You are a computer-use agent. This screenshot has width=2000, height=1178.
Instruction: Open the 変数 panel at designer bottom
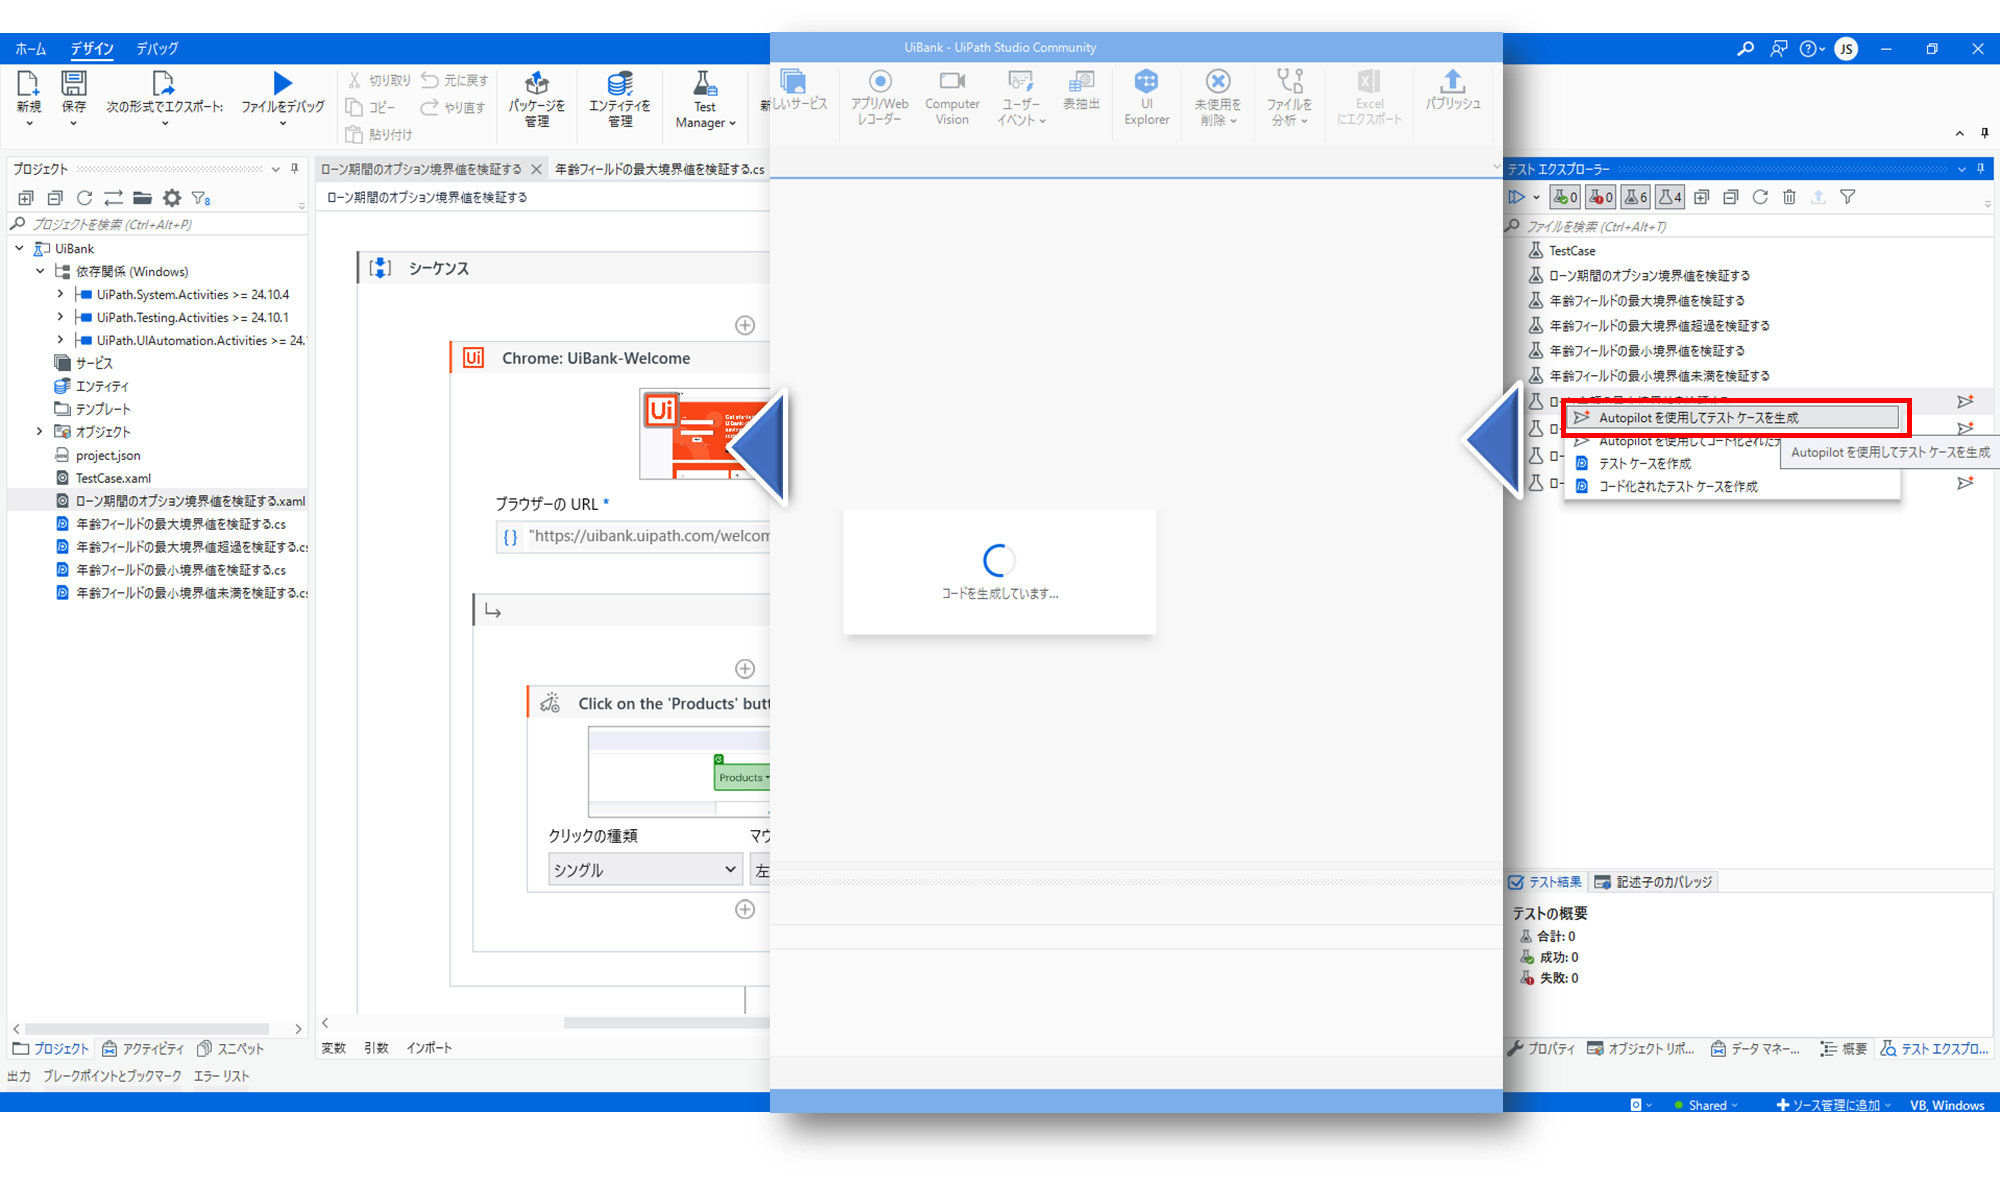[x=333, y=1047]
